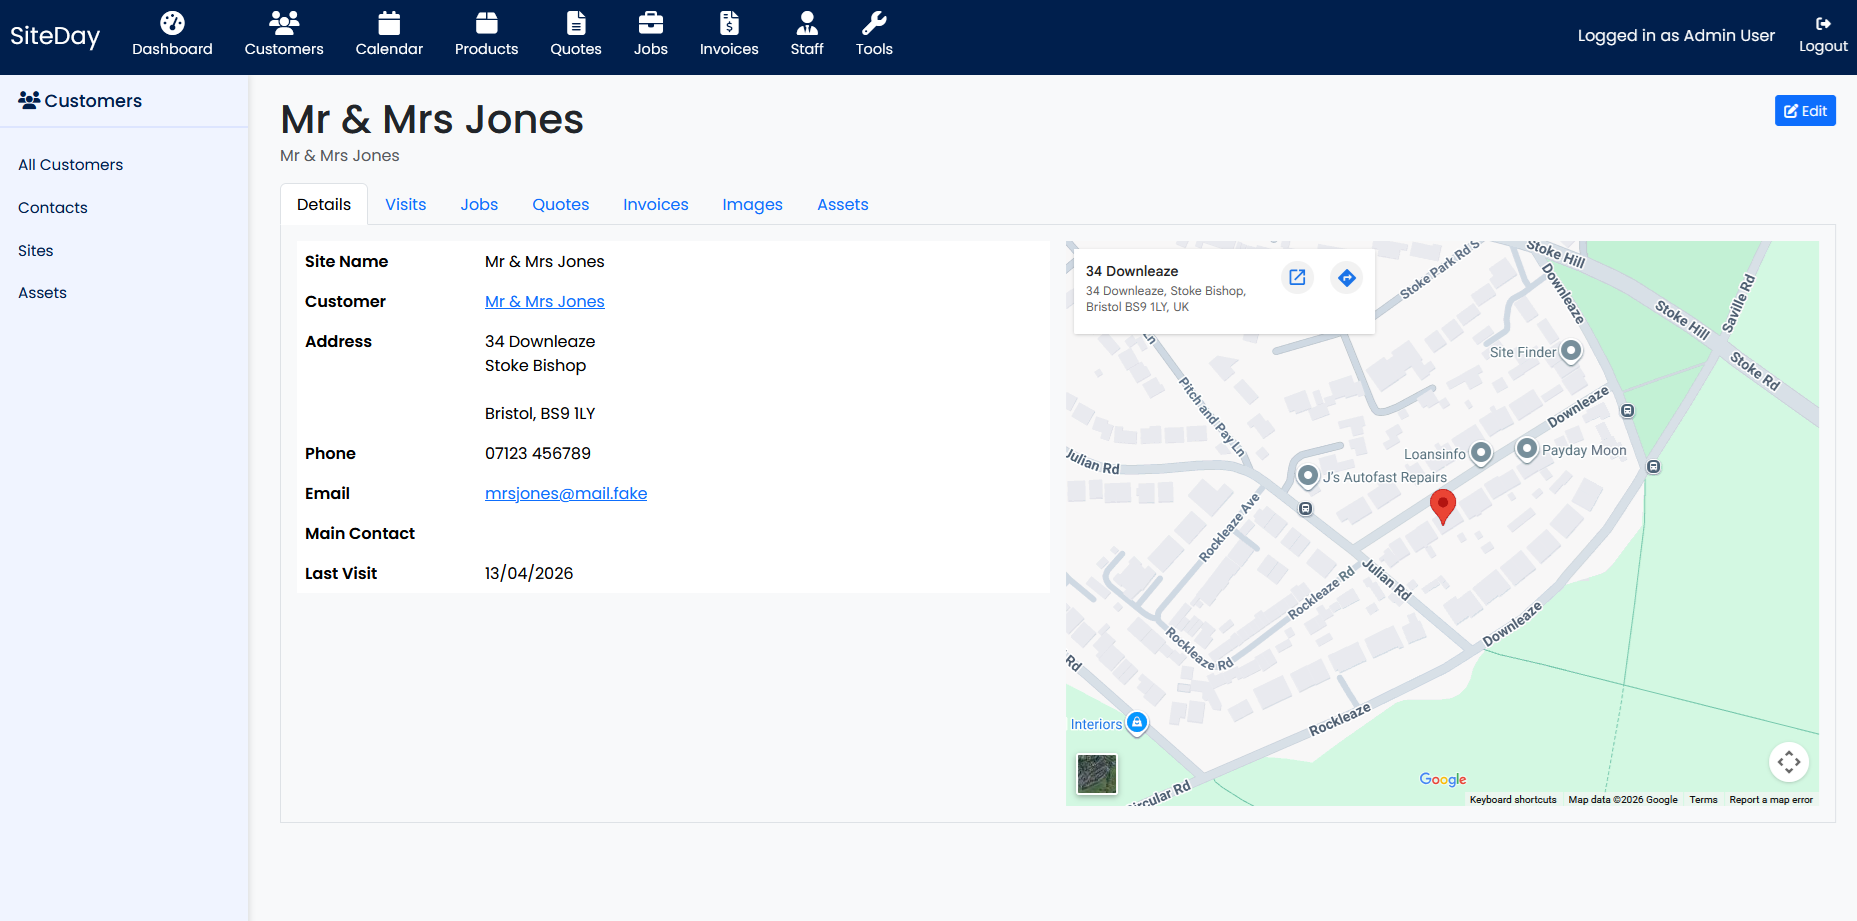1857x921 pixels.
Task: Open Assets in sidebar
Action: click(x=42, y=293)
